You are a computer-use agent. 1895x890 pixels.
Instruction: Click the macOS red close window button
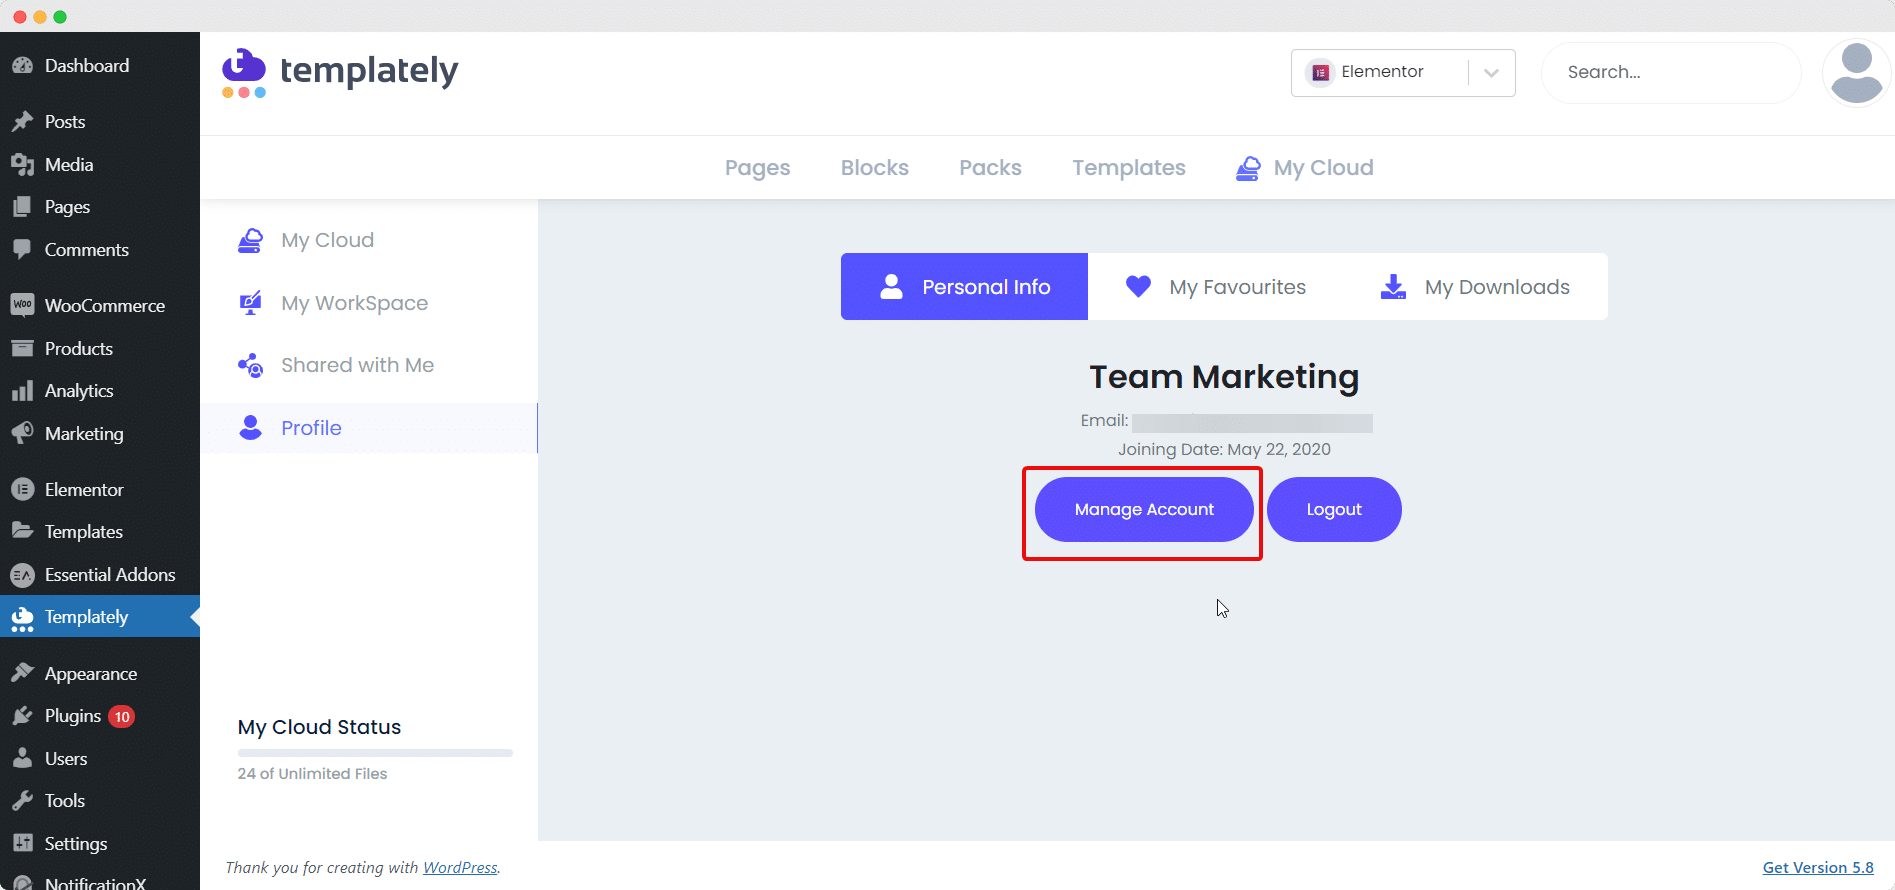pyautogui.click(x=20, y=17)
